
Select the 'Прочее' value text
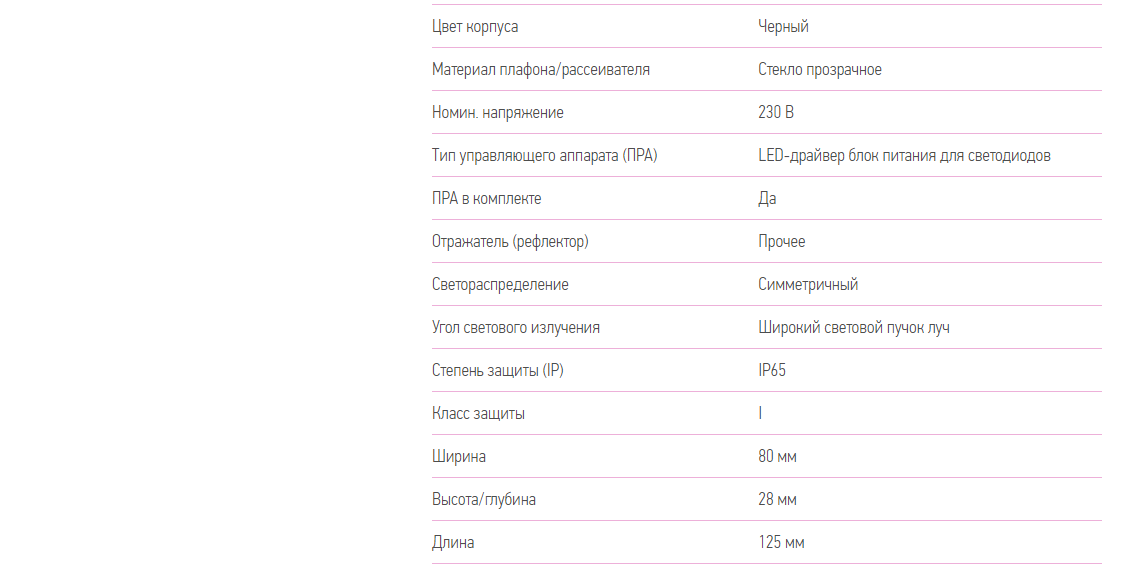tap(781, 242)
